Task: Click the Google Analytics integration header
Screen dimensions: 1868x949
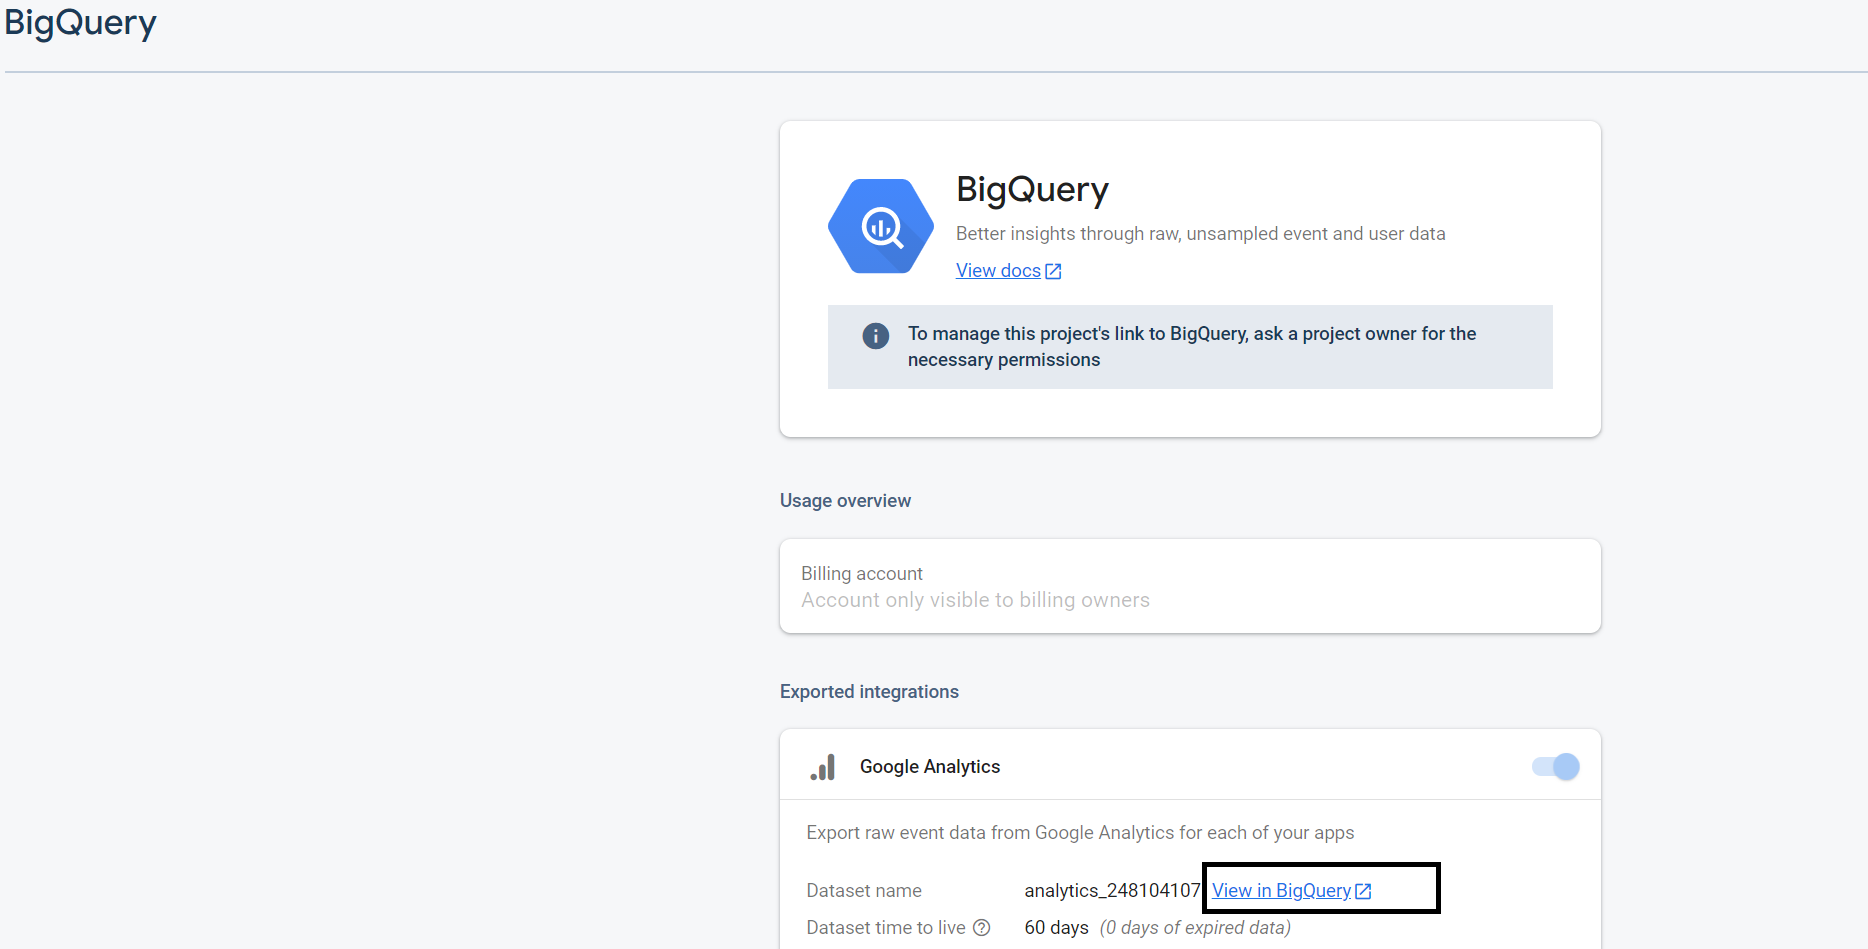Action: click(929, 766)
